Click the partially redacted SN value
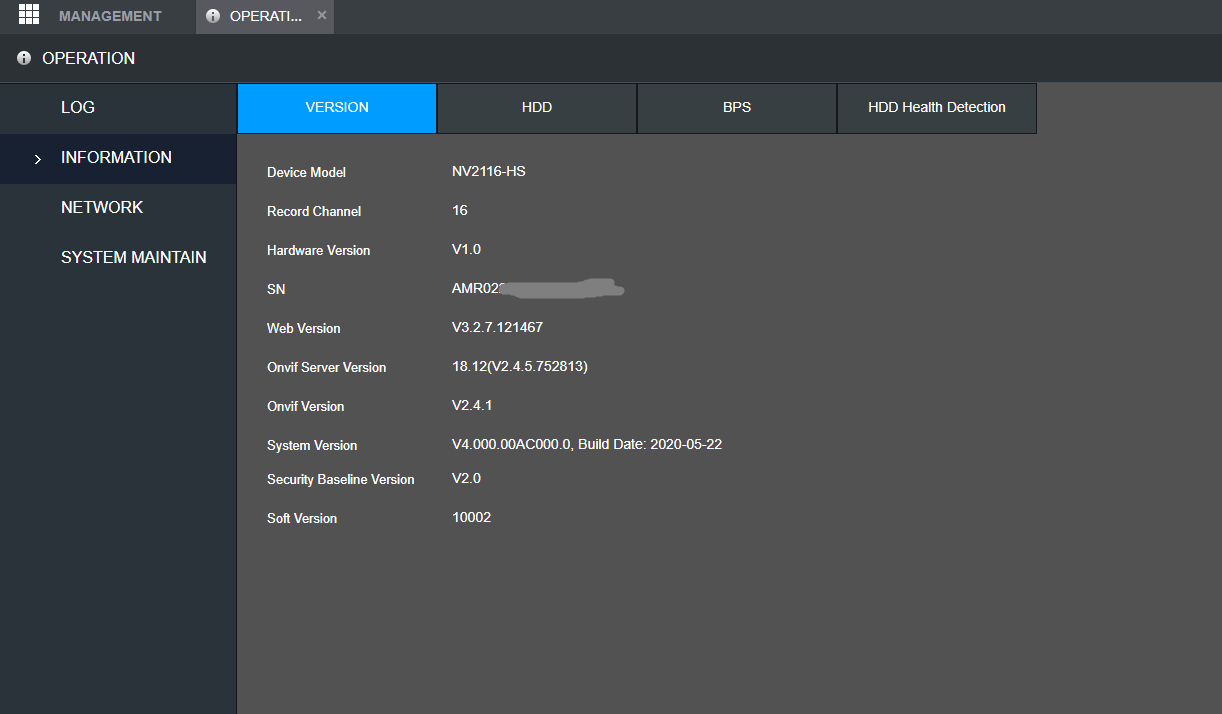1222x714 pixels. click(x=538, y=289)
